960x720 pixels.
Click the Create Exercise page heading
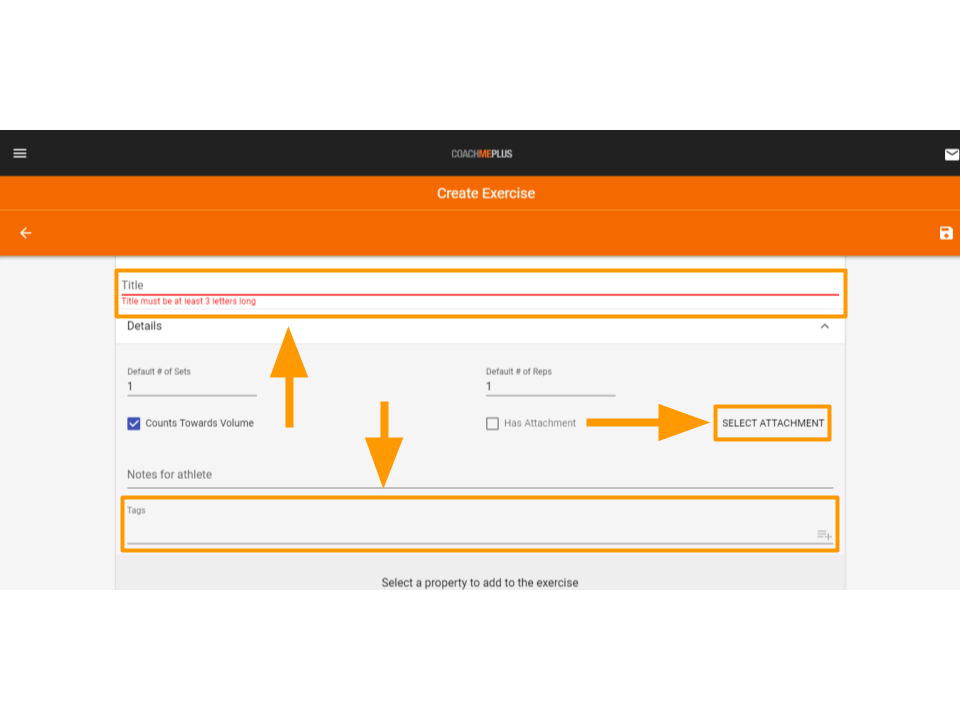pyautogui.click(x=485, y=193)
